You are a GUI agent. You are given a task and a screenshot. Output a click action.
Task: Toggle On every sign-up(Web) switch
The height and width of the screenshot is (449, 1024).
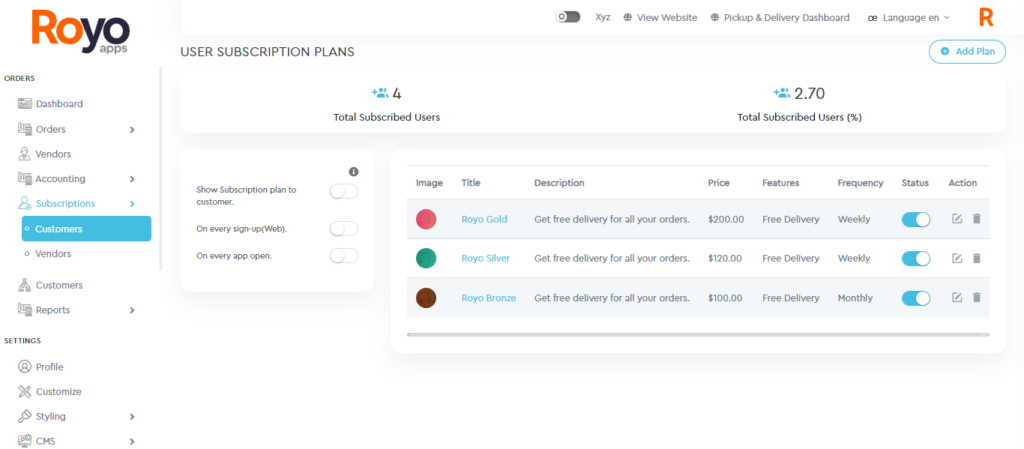tap(343, 229)
